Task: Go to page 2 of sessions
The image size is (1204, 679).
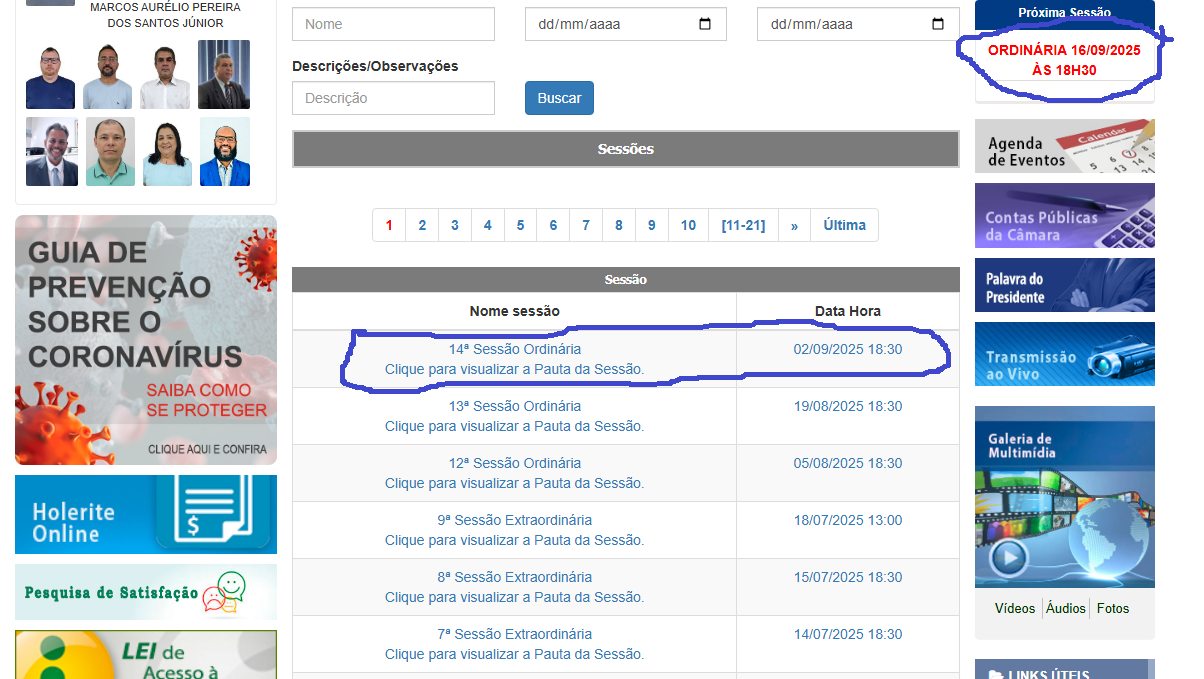Action: (422, 225)
